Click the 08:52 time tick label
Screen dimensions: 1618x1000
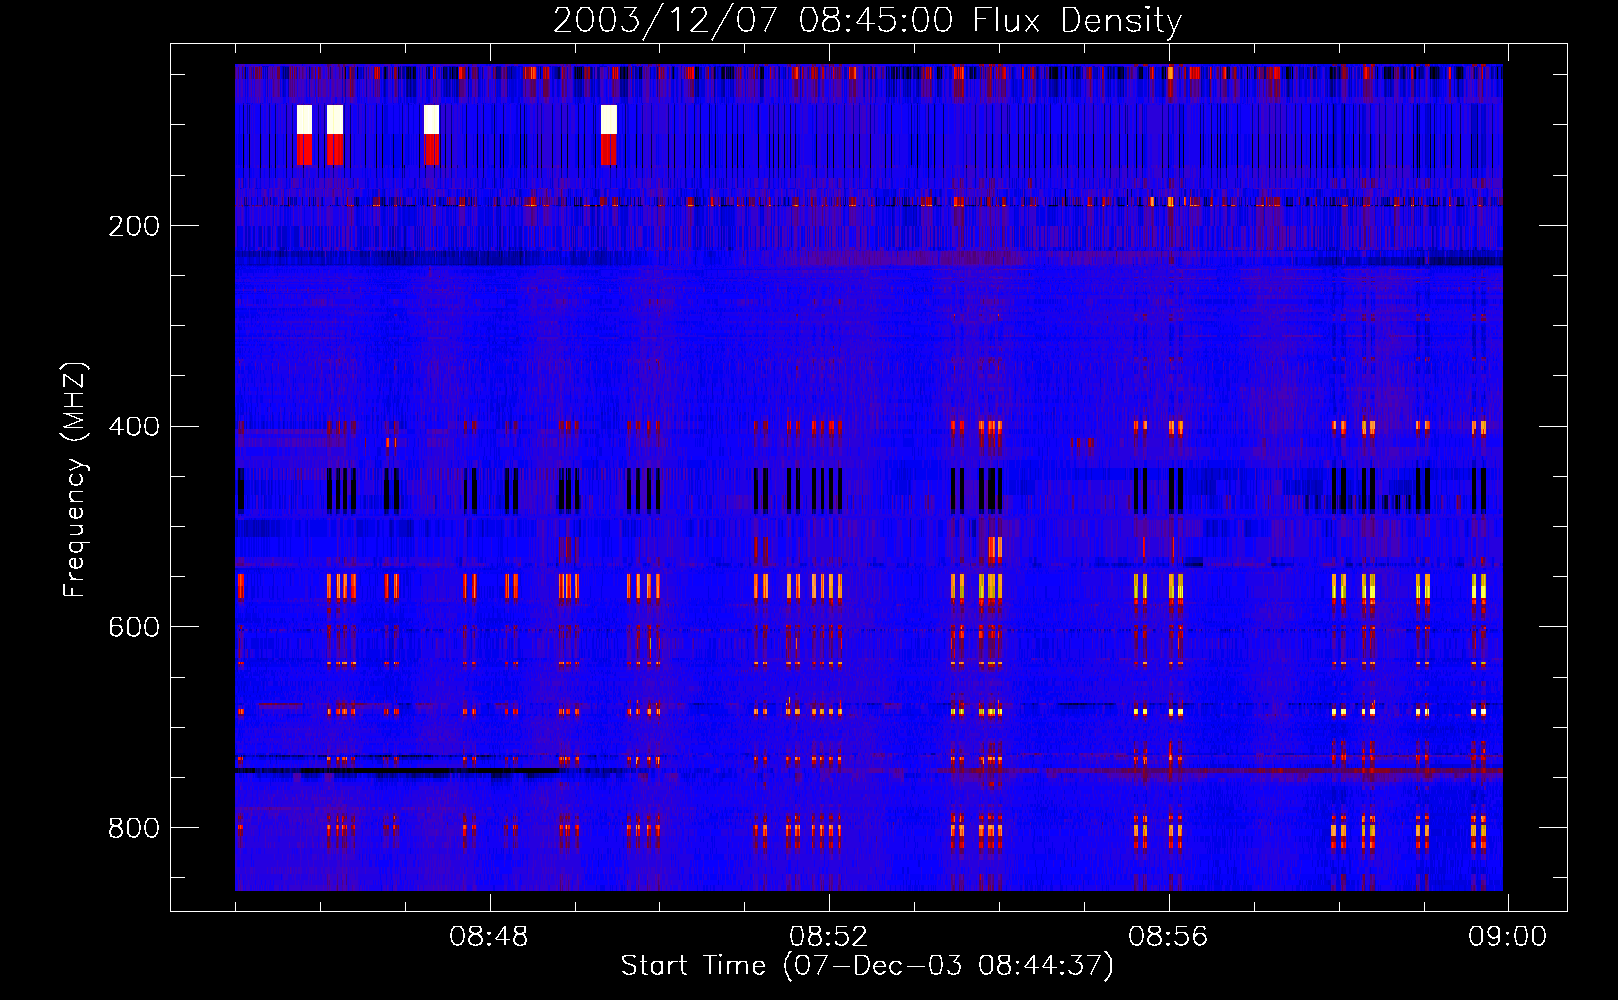[828, 937]
